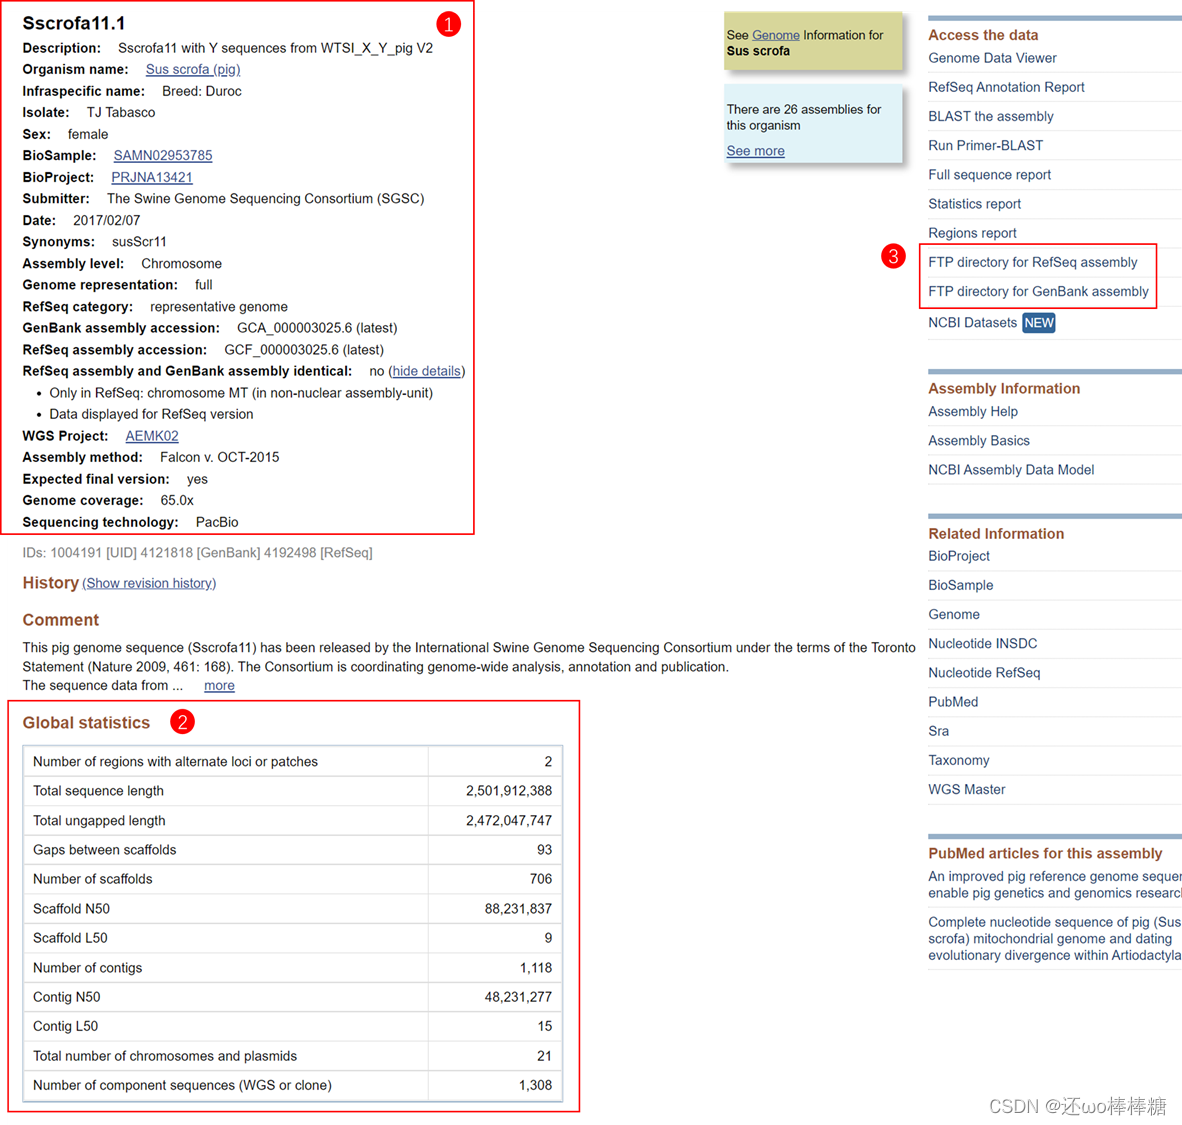Open BioProject PRJNA13421 link
The height and width of the screenshot is (1125, 1182).
[x=152, y=177]
